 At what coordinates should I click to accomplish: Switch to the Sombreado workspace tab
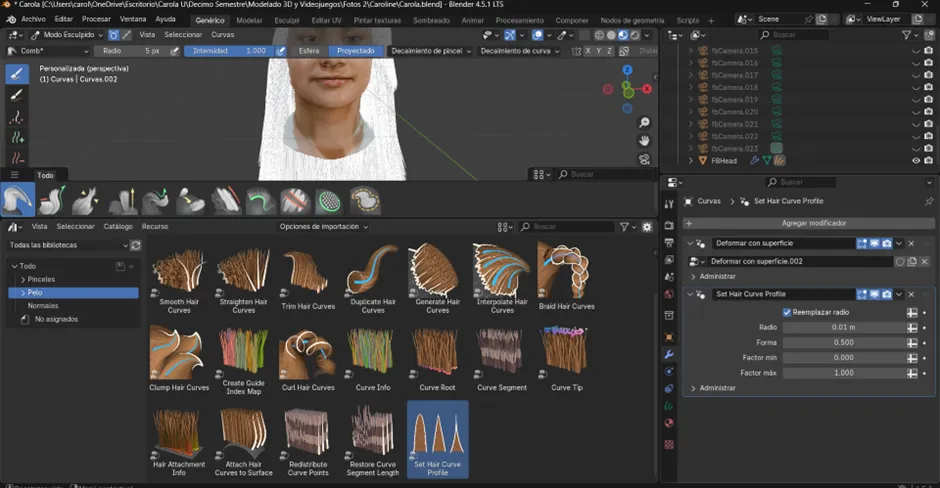pos(431,20)
